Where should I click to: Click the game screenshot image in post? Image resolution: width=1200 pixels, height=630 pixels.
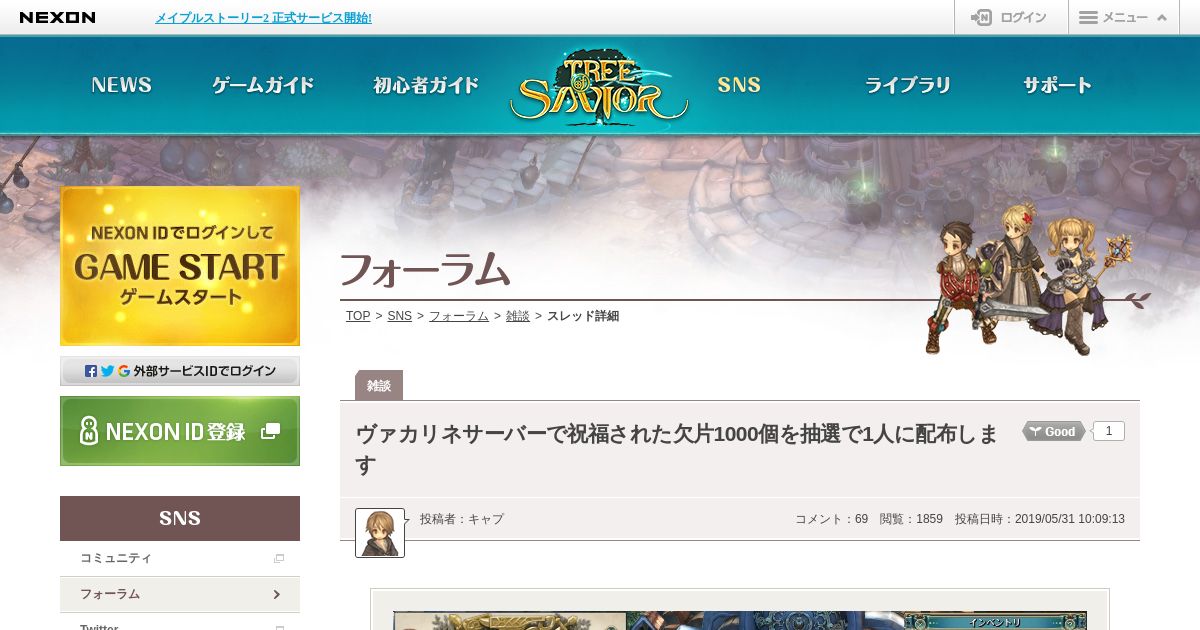tap(740, 620)
